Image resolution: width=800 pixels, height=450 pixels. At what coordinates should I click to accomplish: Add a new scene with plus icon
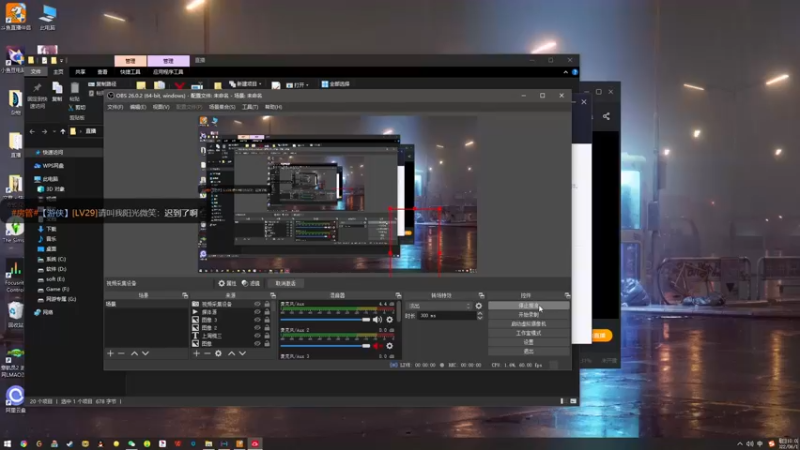click(110, 353)
